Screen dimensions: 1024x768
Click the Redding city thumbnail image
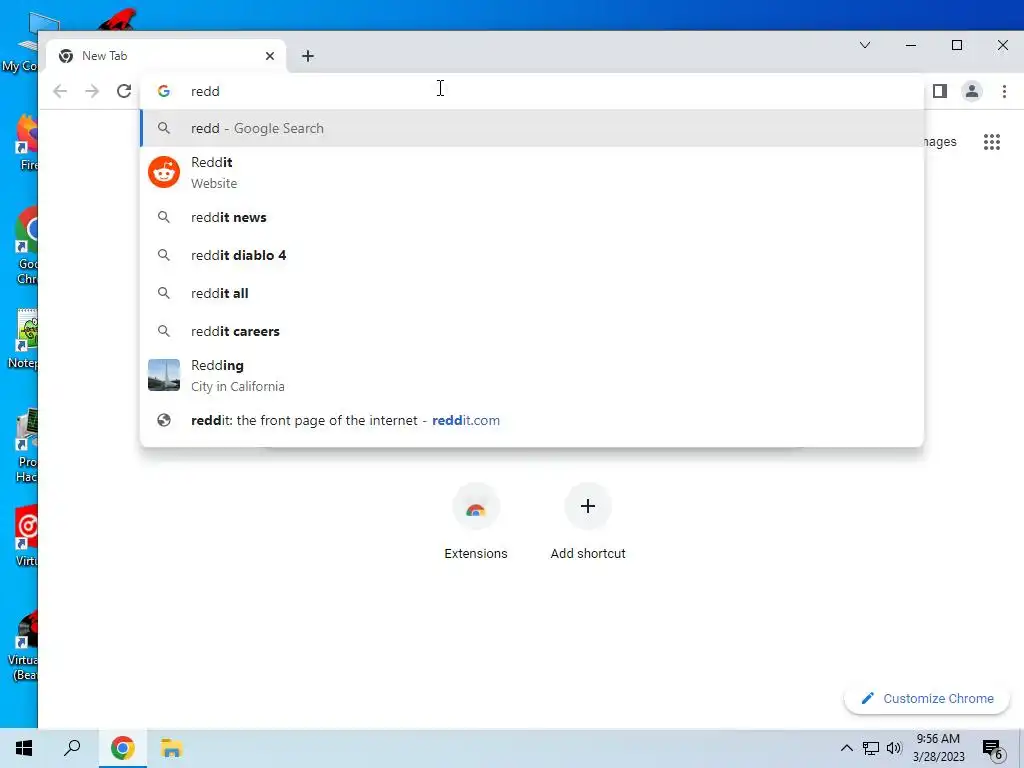click(164, 376)
